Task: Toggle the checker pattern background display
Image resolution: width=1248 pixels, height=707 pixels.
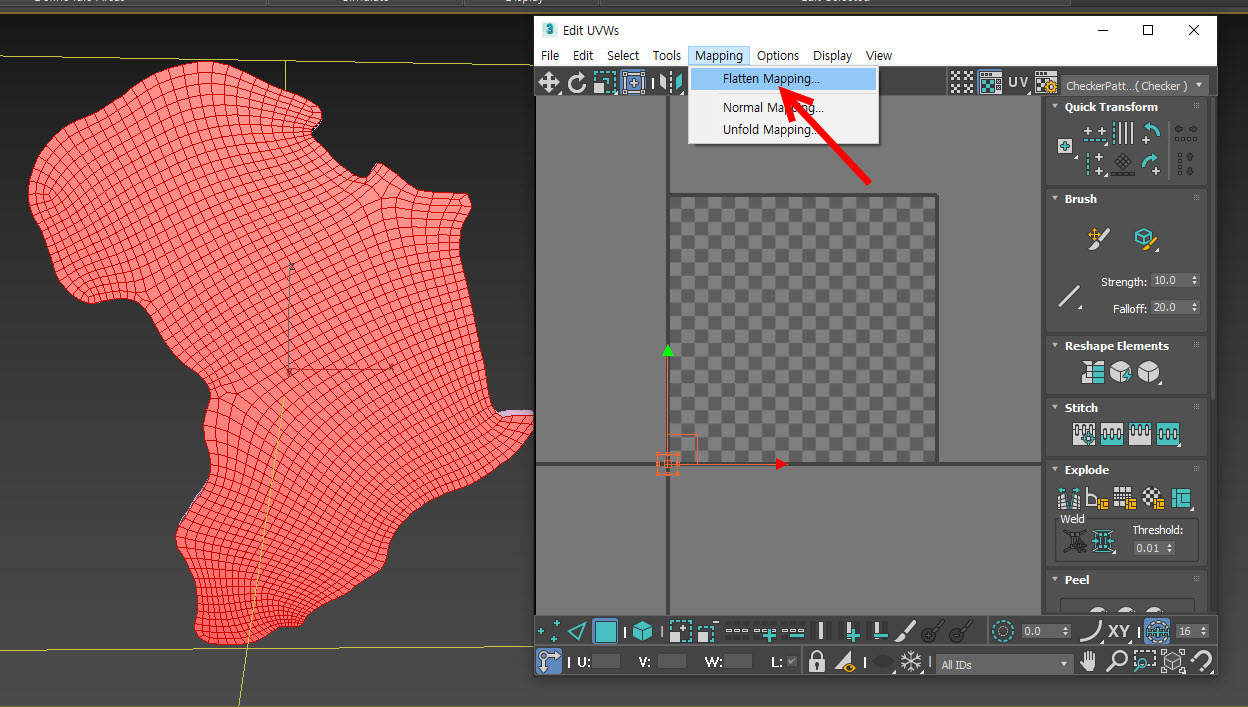Action: click(990, 83)
